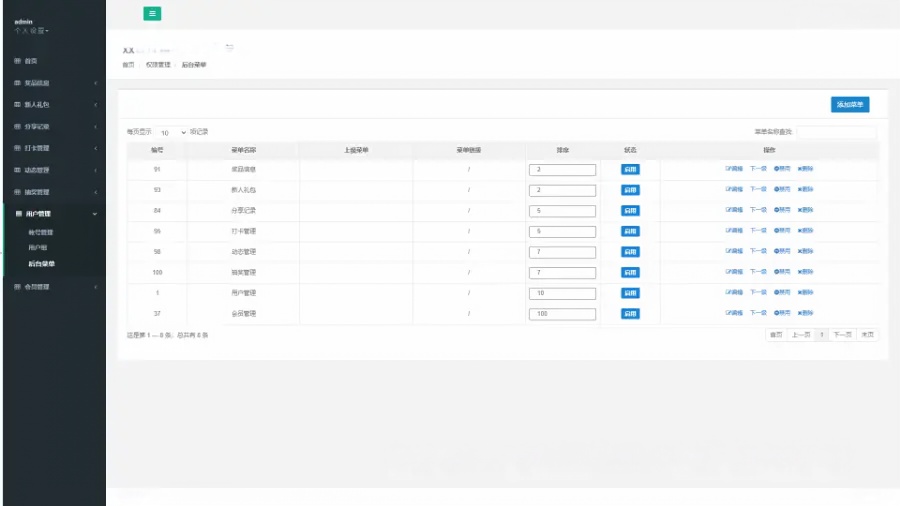
Task: Toggle the blue 启用 status in first row
Action: coord(630,169)
